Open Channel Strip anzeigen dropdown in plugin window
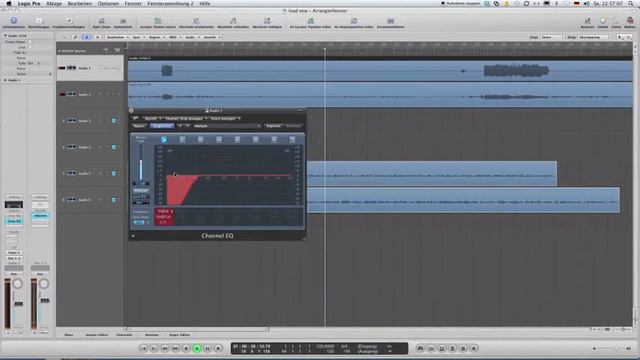The height and width of the screenshot is (360, 640). point(185,118)
